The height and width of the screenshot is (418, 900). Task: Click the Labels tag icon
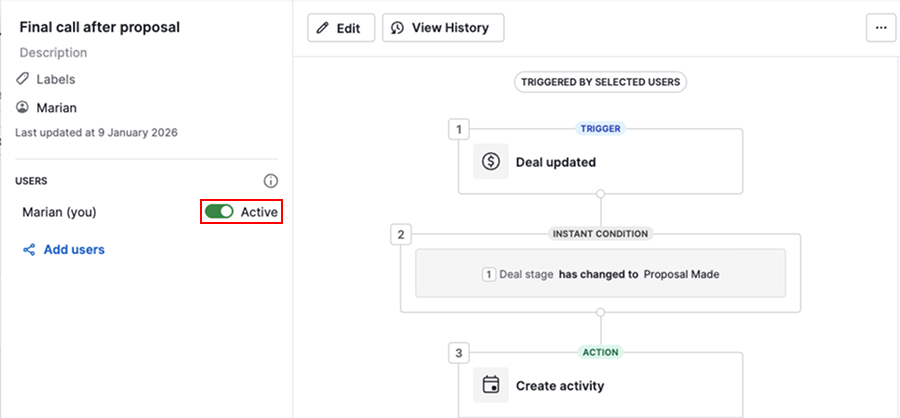[23, 79]
